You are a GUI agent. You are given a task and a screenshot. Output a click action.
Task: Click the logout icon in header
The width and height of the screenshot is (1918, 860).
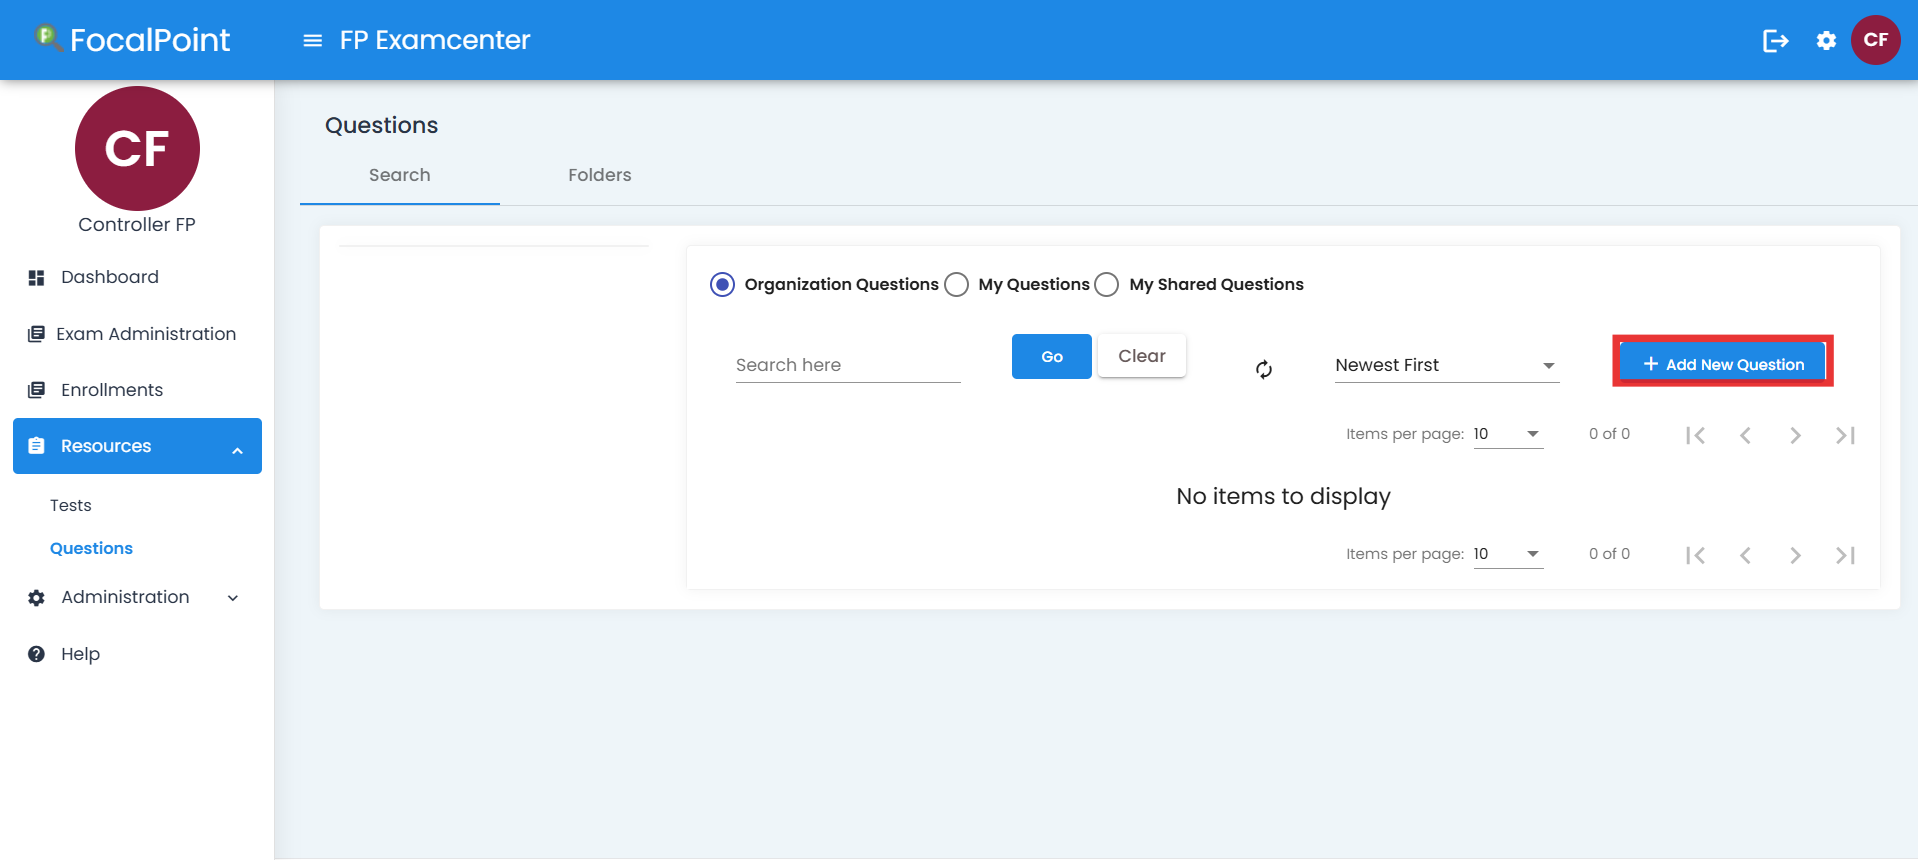pyautogui.click(x=1775, y=40)
